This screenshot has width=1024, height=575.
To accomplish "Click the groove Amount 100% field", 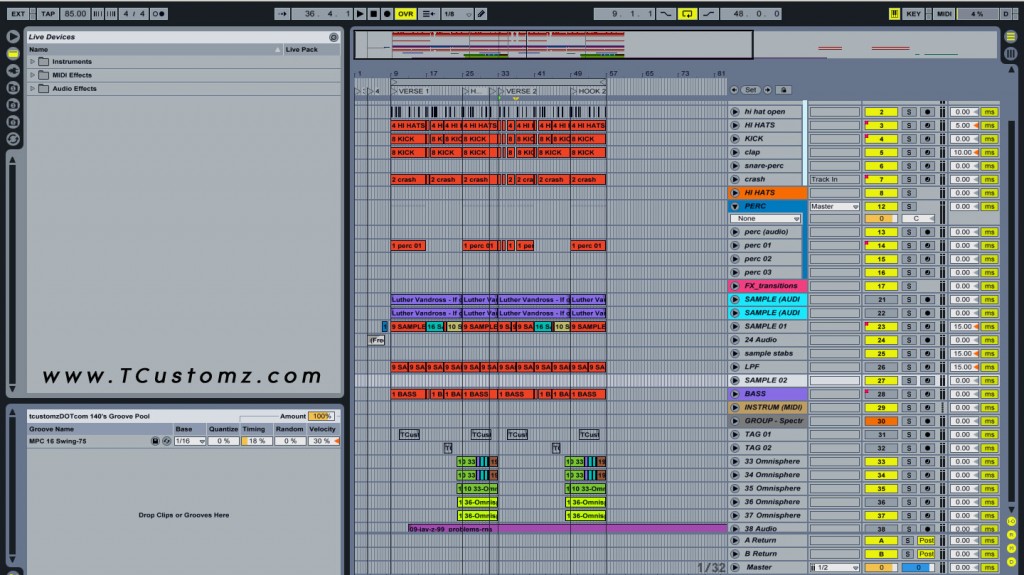I will click(321, 416).
